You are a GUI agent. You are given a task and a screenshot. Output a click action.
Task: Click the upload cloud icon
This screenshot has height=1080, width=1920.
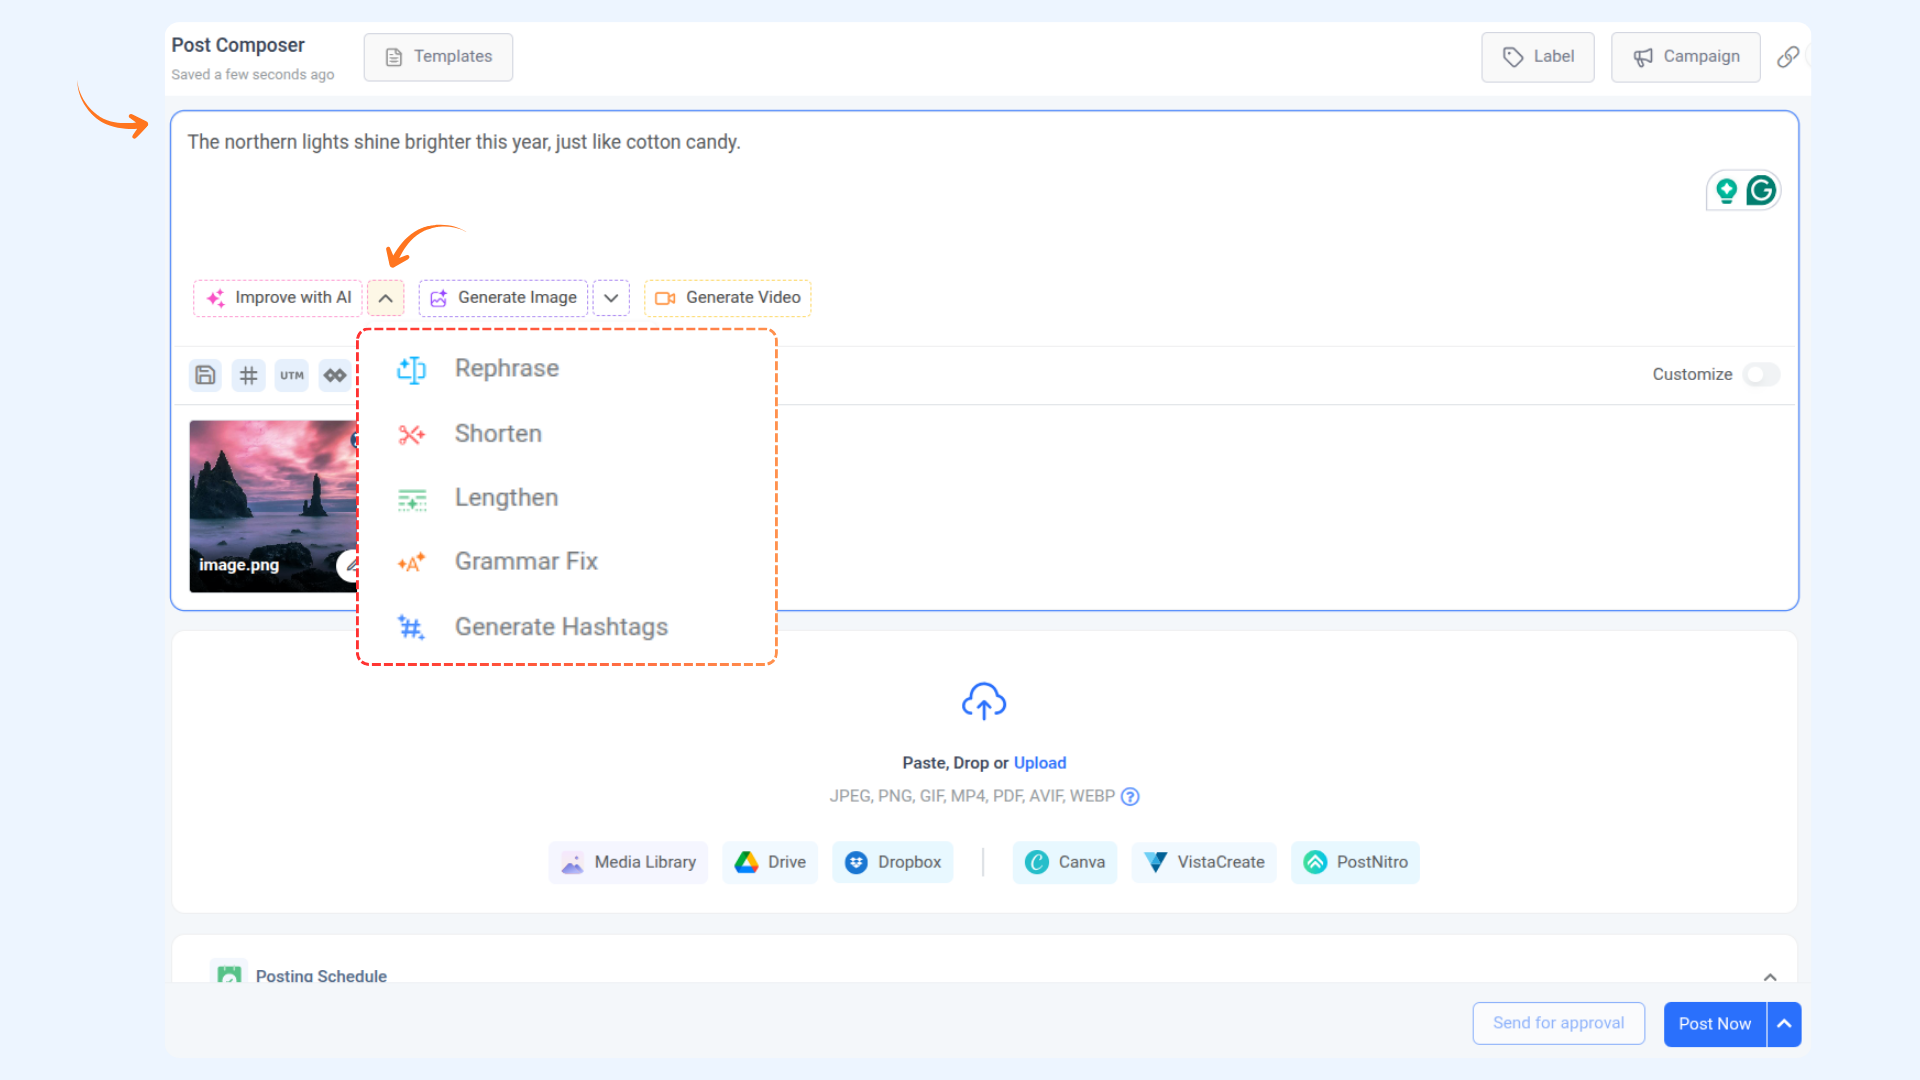(983, 702)
